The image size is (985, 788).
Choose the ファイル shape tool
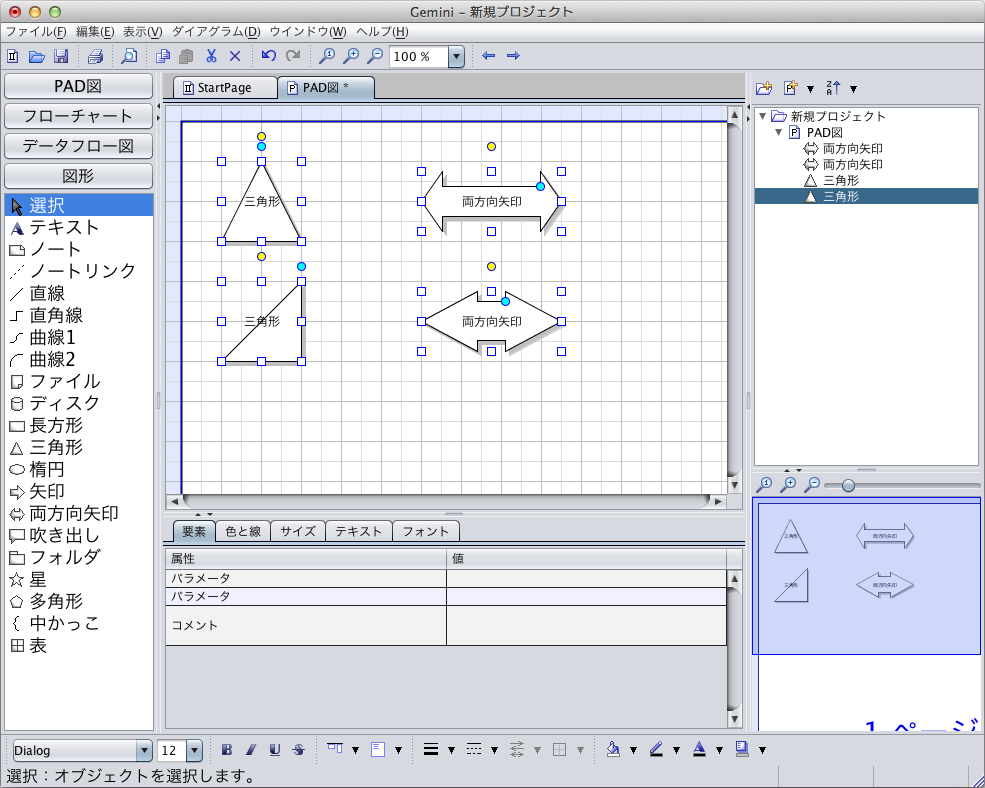(79, 381)
